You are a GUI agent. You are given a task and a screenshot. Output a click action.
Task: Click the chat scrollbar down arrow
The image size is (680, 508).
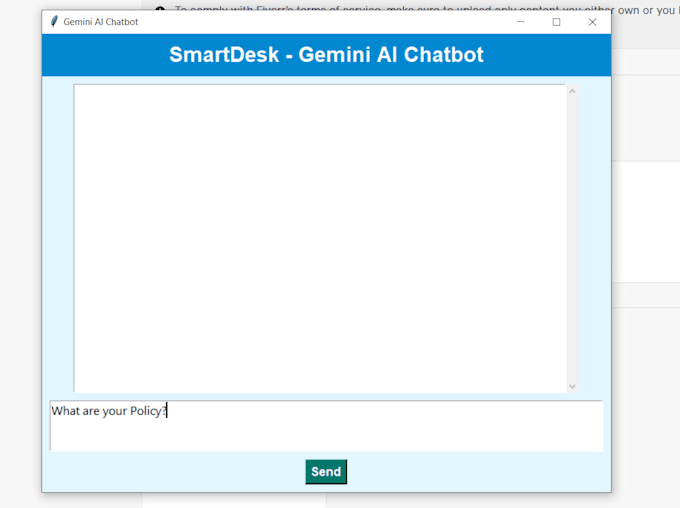click(x=572, y=387)
